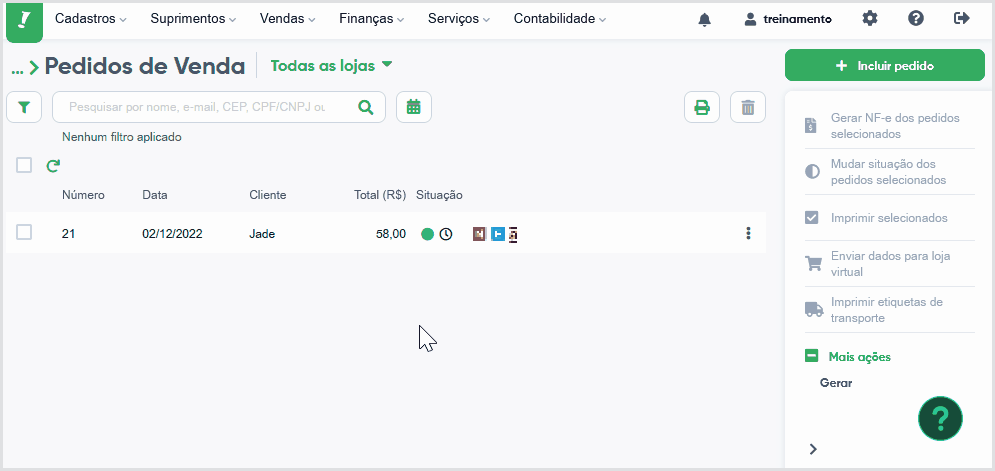Image resolution: width=995 pixels, height=471 pixels.
Task: Click the green status dot of order 21
Action: click(428, 234)
